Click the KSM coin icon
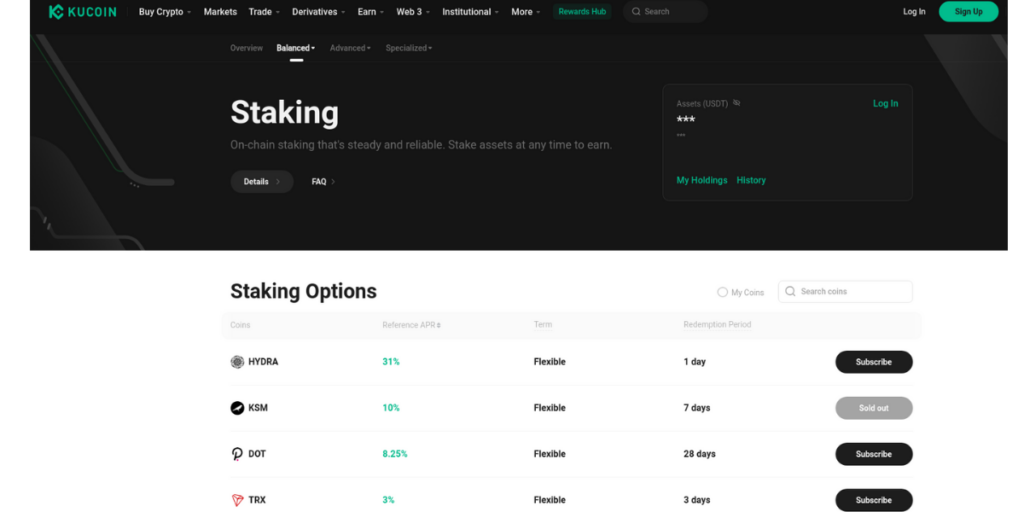Image resolution: width=1024 pixels, height=512 pixels. 237,408
